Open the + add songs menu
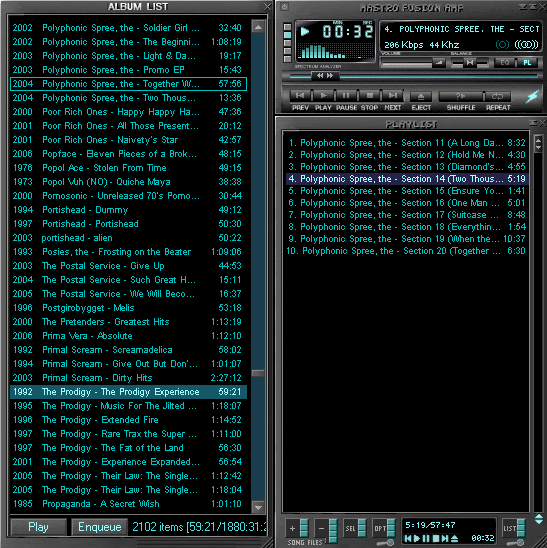 point(297,528)
